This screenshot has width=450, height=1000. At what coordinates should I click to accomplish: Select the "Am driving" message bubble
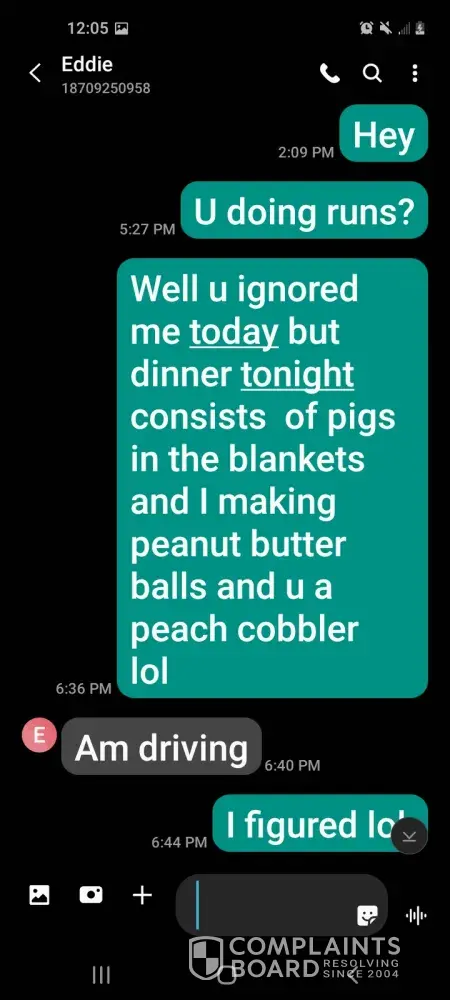click(161, 746)
